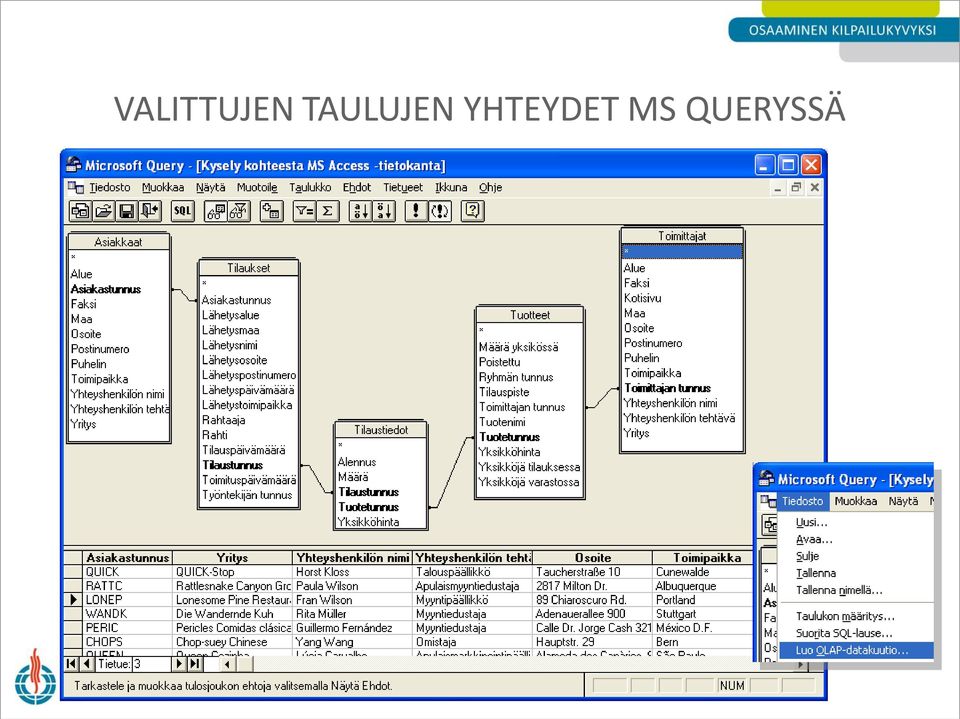The image size is (960, 719).
Task: Toggle the Auto Query icon
Action: (x=440, y=211)
